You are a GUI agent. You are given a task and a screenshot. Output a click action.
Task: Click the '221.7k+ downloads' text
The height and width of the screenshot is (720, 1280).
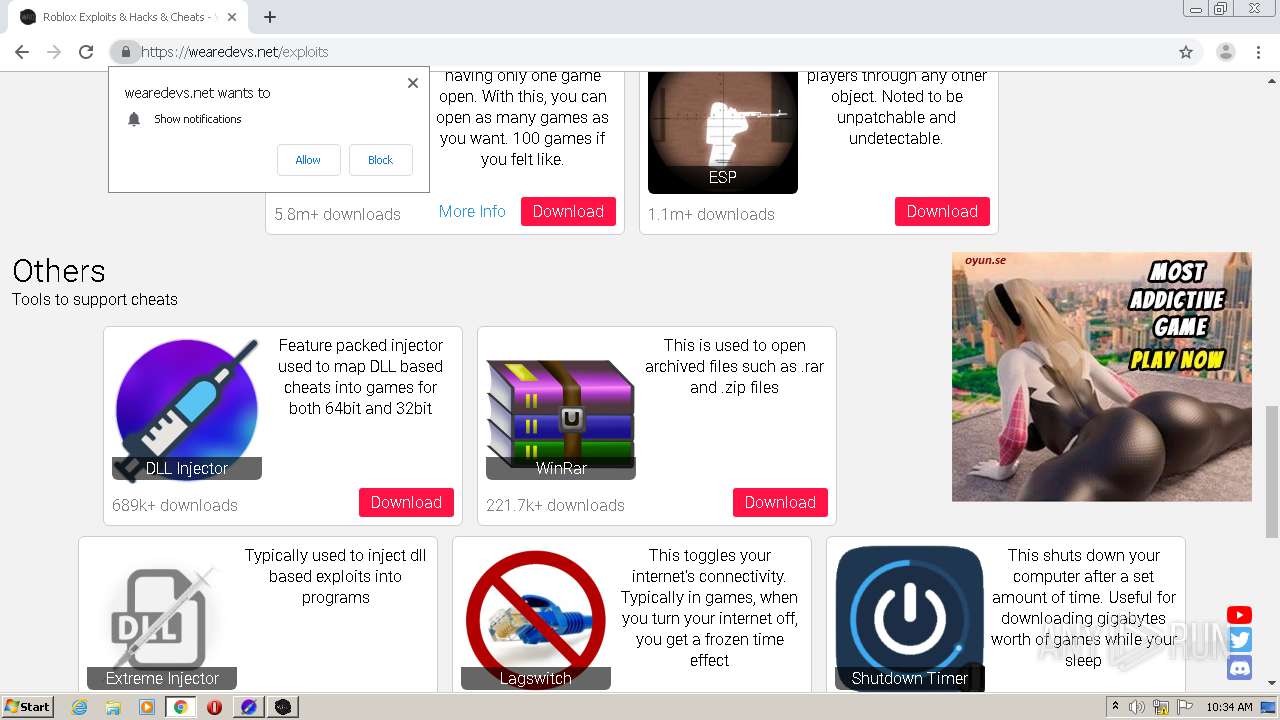point(555,505)
